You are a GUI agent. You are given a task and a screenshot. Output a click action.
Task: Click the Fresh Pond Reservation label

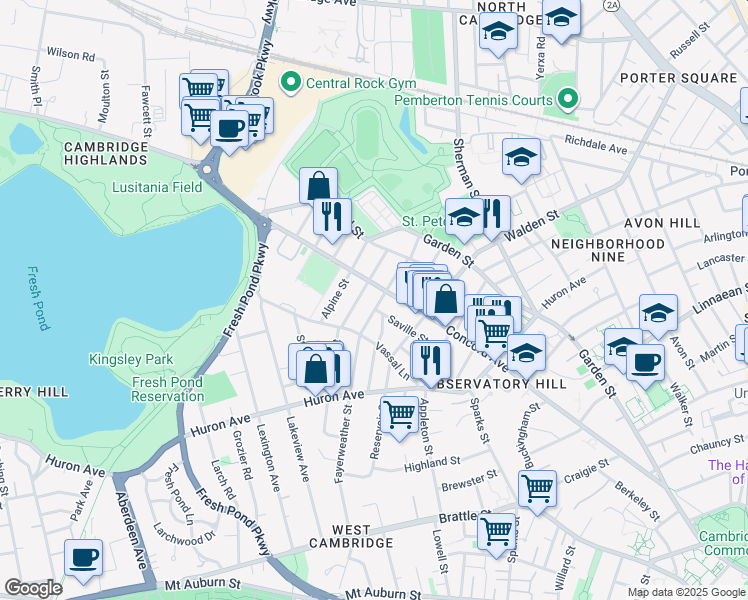[167, 389]
